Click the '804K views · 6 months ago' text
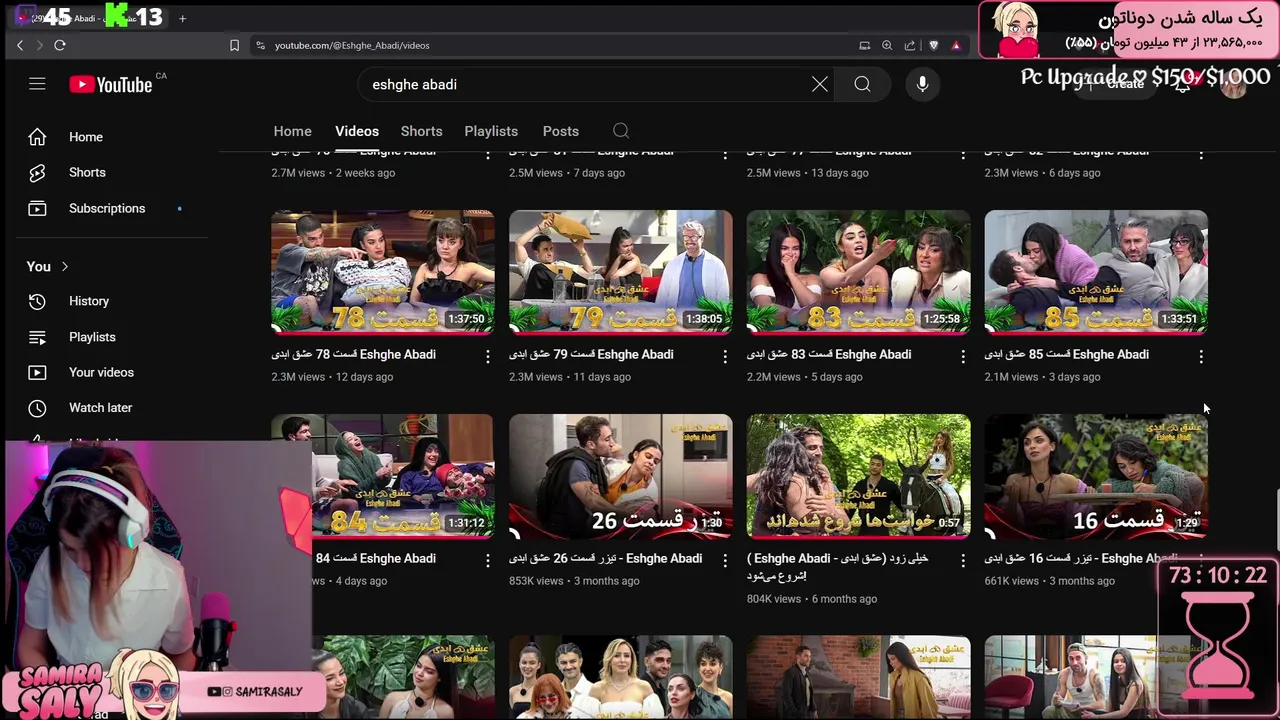This screenshot has width=1280, height=720. click(x=812, y=599)
